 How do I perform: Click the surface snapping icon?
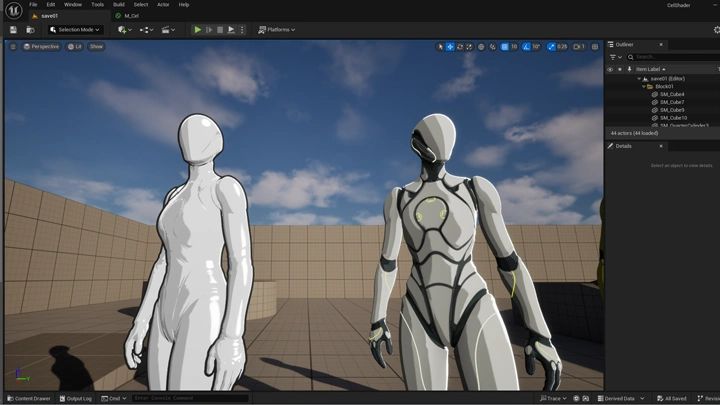click(x=492, y=47)
